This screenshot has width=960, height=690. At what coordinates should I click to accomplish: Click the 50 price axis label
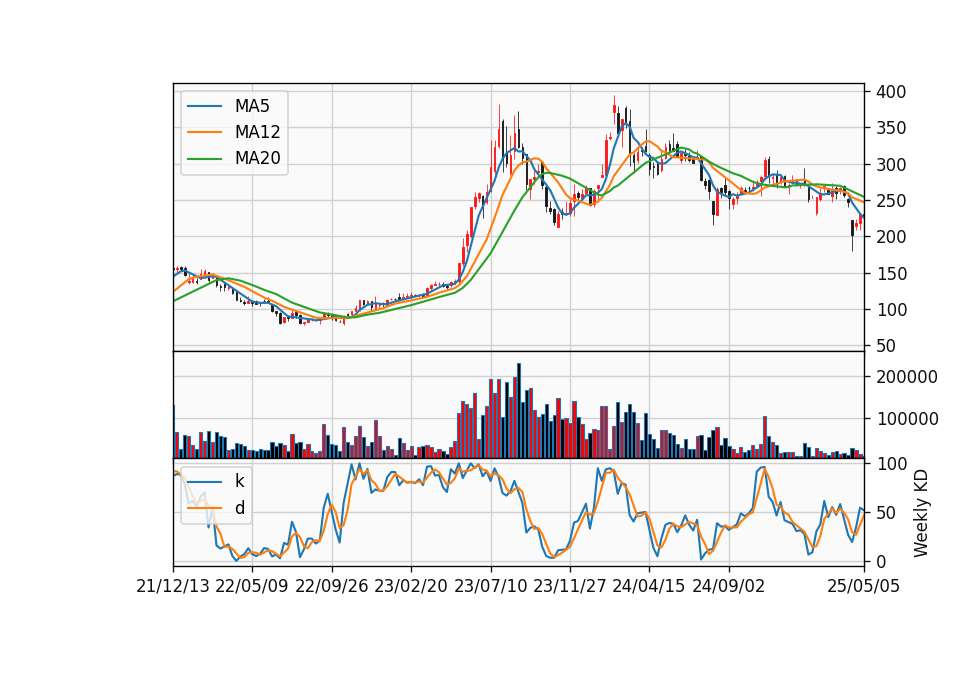886,346
